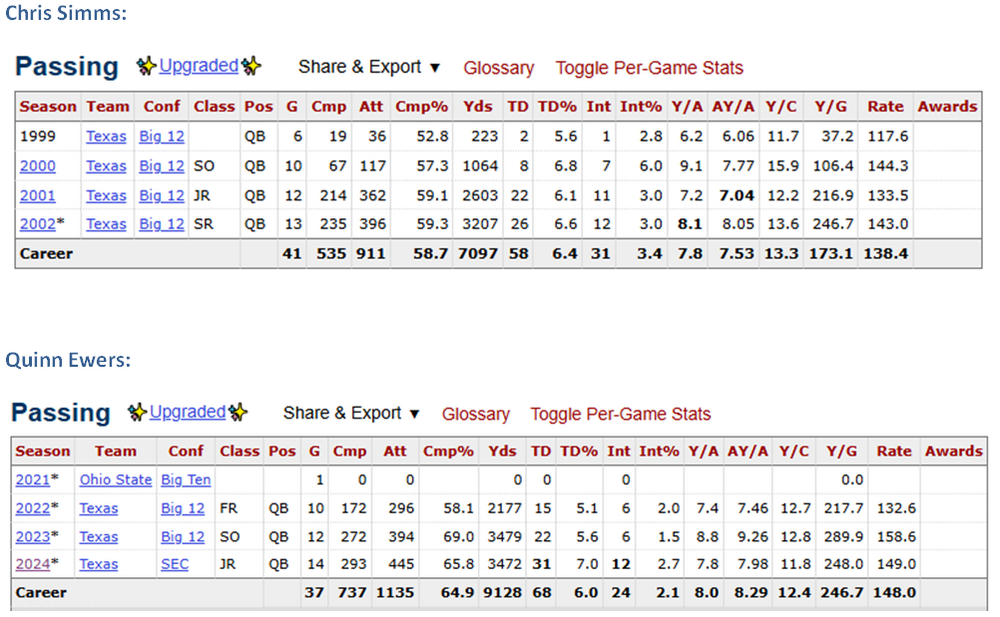Screen dimensions: 1000x617
Task: Open the Big Ten conference link
Action: pyautogui.click(x=186, y=480)
